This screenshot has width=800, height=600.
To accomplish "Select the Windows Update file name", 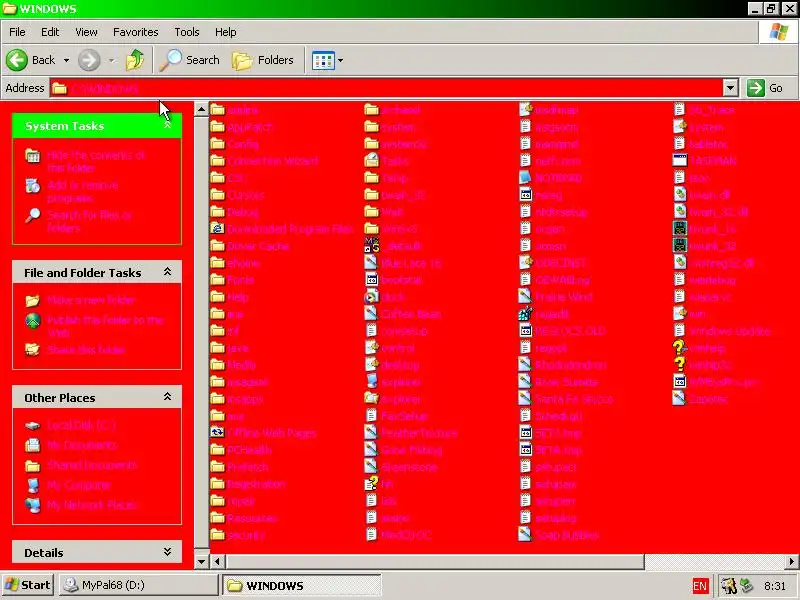I will coord(730,332).
